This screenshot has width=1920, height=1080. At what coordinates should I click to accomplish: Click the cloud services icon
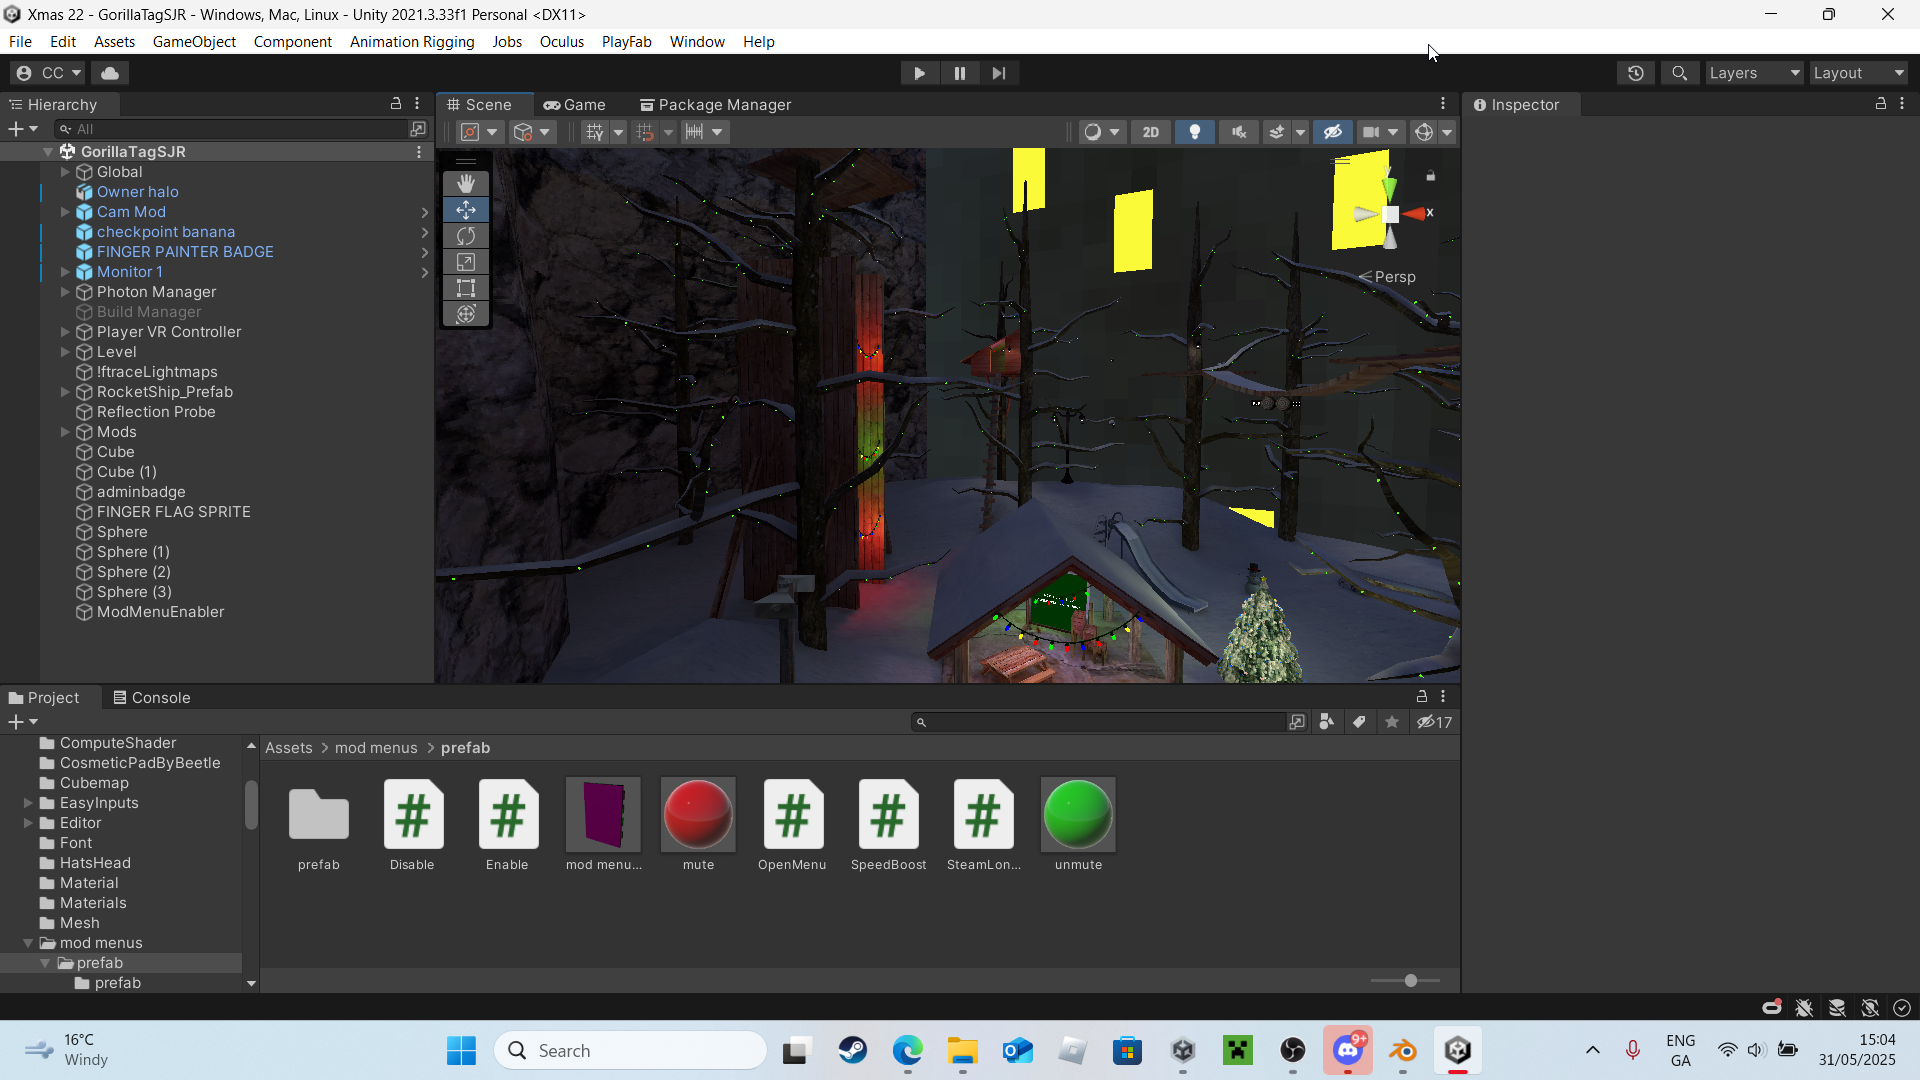(110, 73)
